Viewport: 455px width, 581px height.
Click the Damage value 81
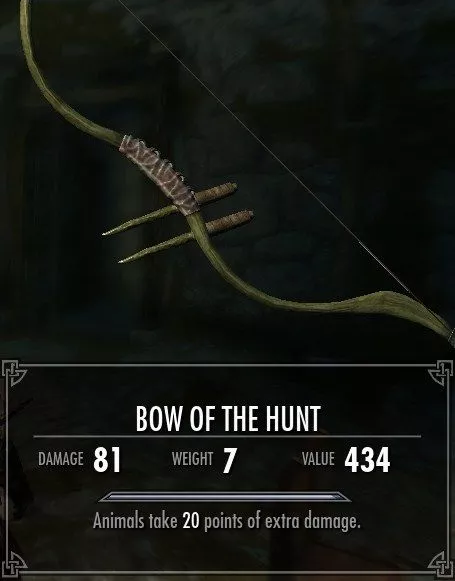tap(107, 459)
